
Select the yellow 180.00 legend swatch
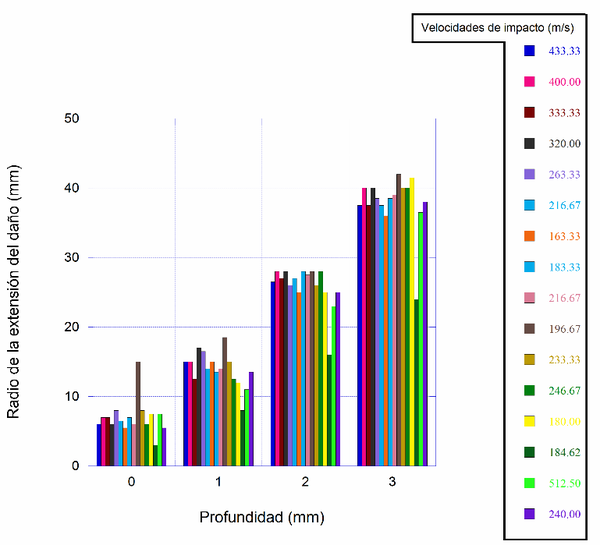point(529,422)
